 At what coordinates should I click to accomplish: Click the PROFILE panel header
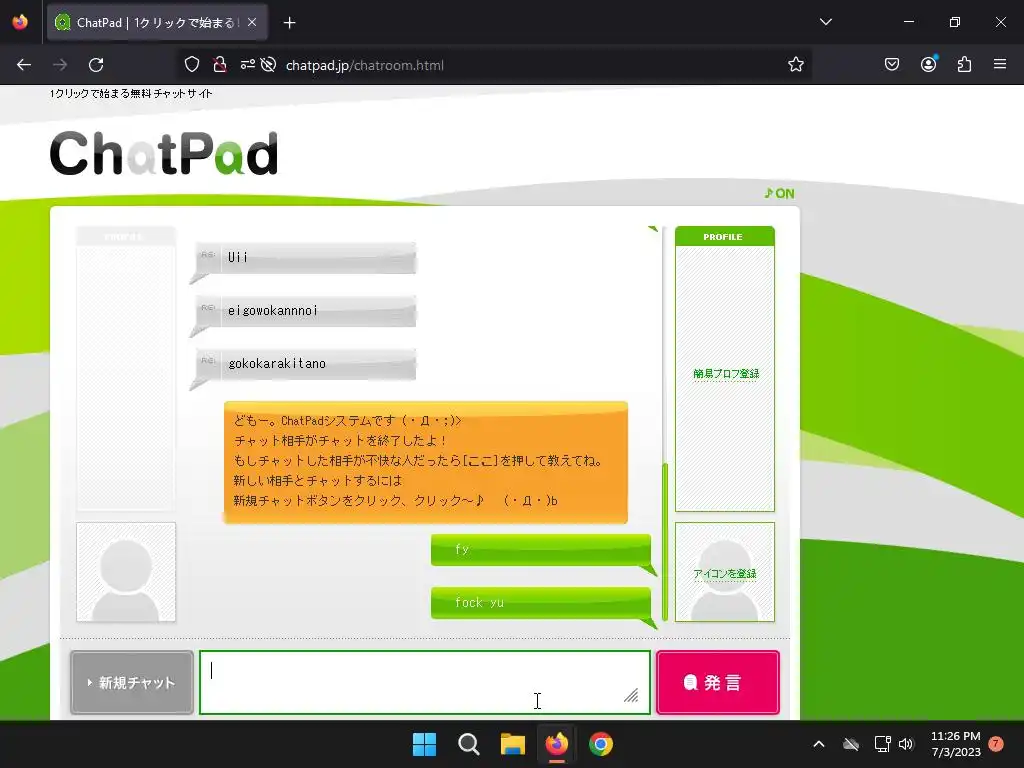[x=725, y=236]
